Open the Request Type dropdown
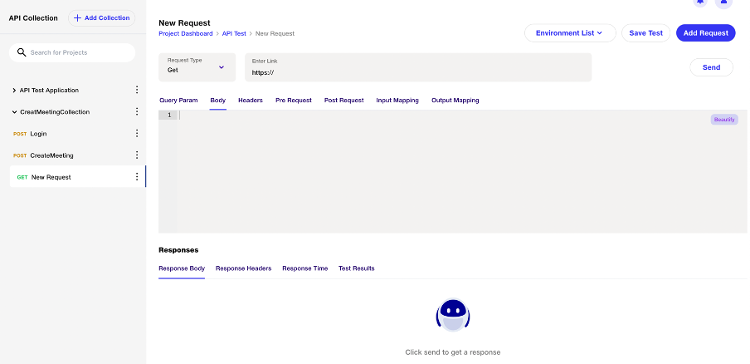The height and width of the screenshot is (364, 750). tap(197, 67)
